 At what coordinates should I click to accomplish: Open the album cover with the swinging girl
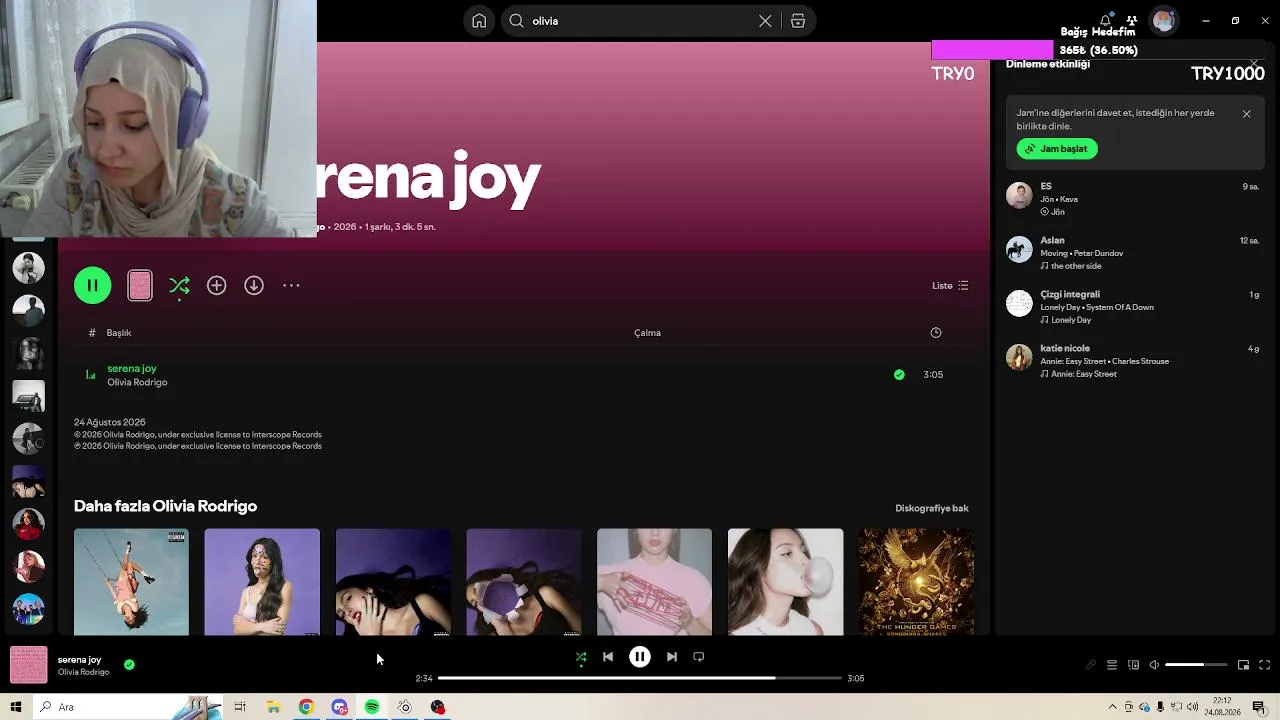point(131,582)
